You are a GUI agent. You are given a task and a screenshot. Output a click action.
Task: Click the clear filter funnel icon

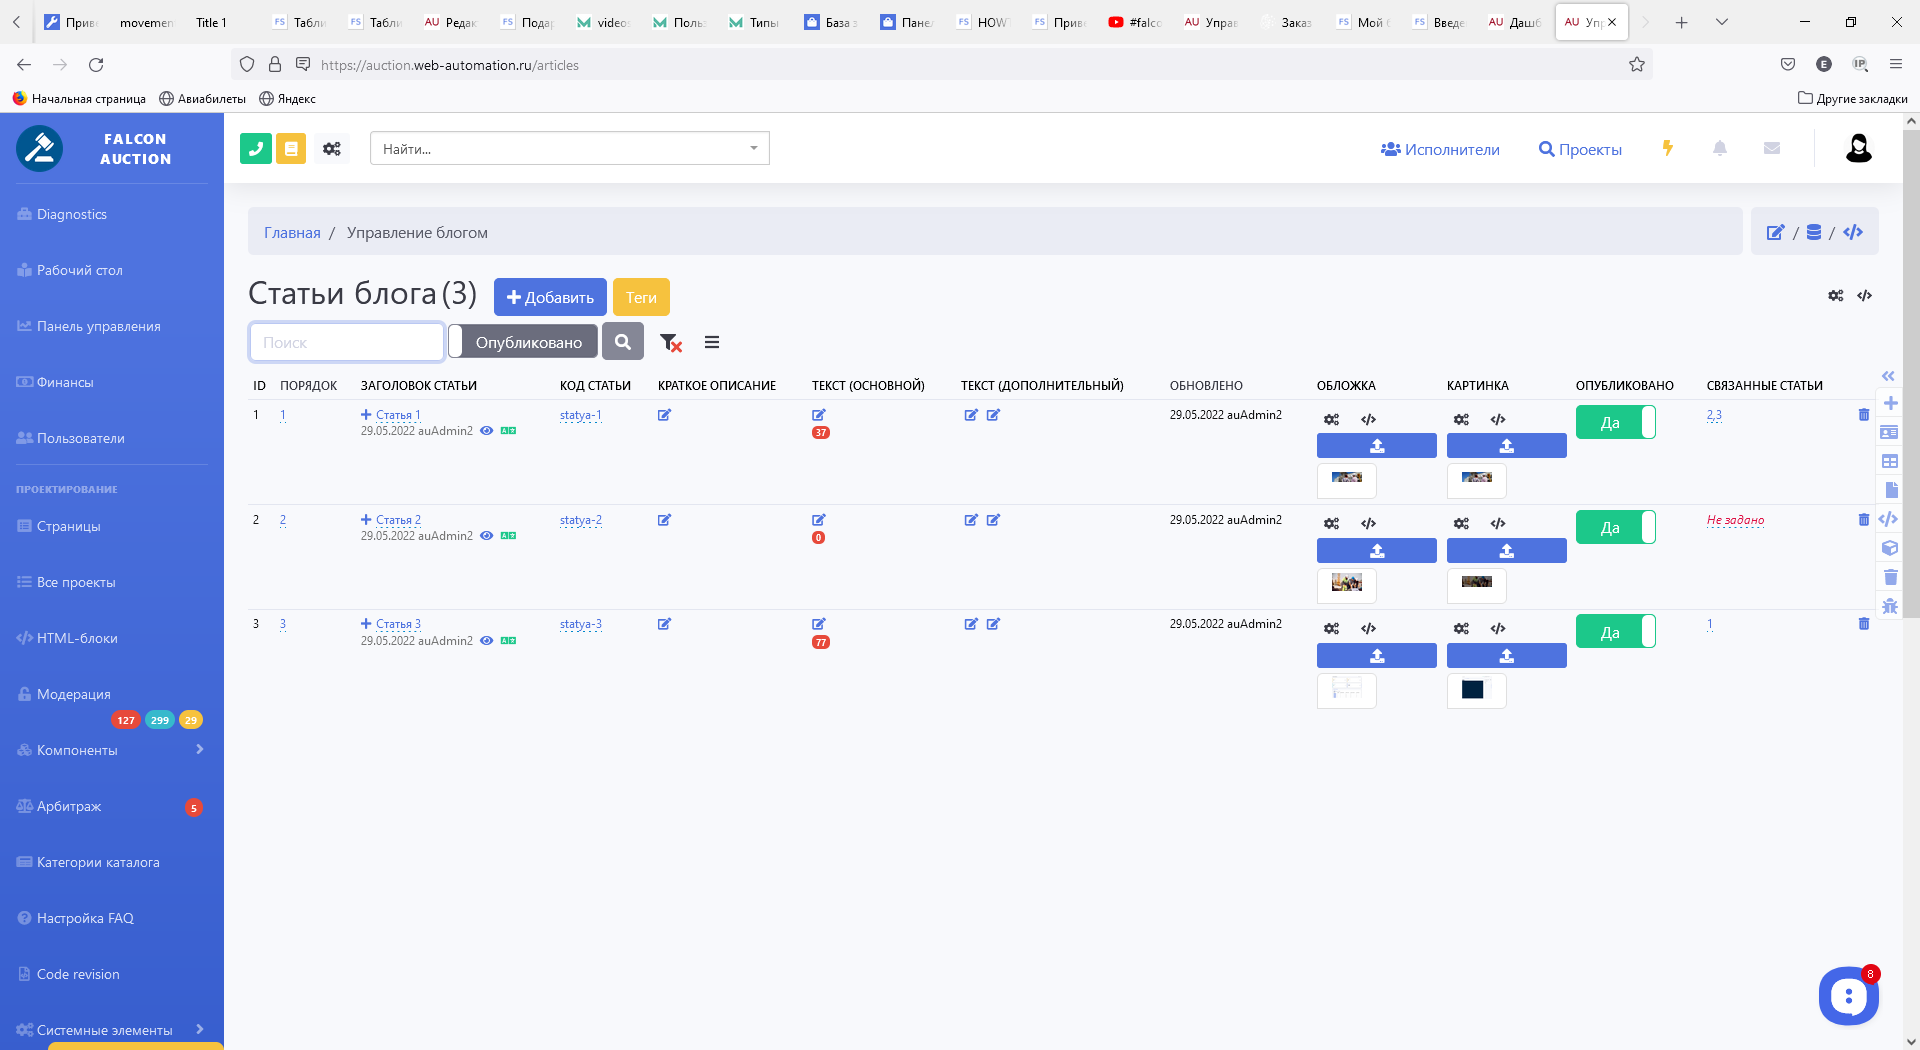click(x=670, y=343)
